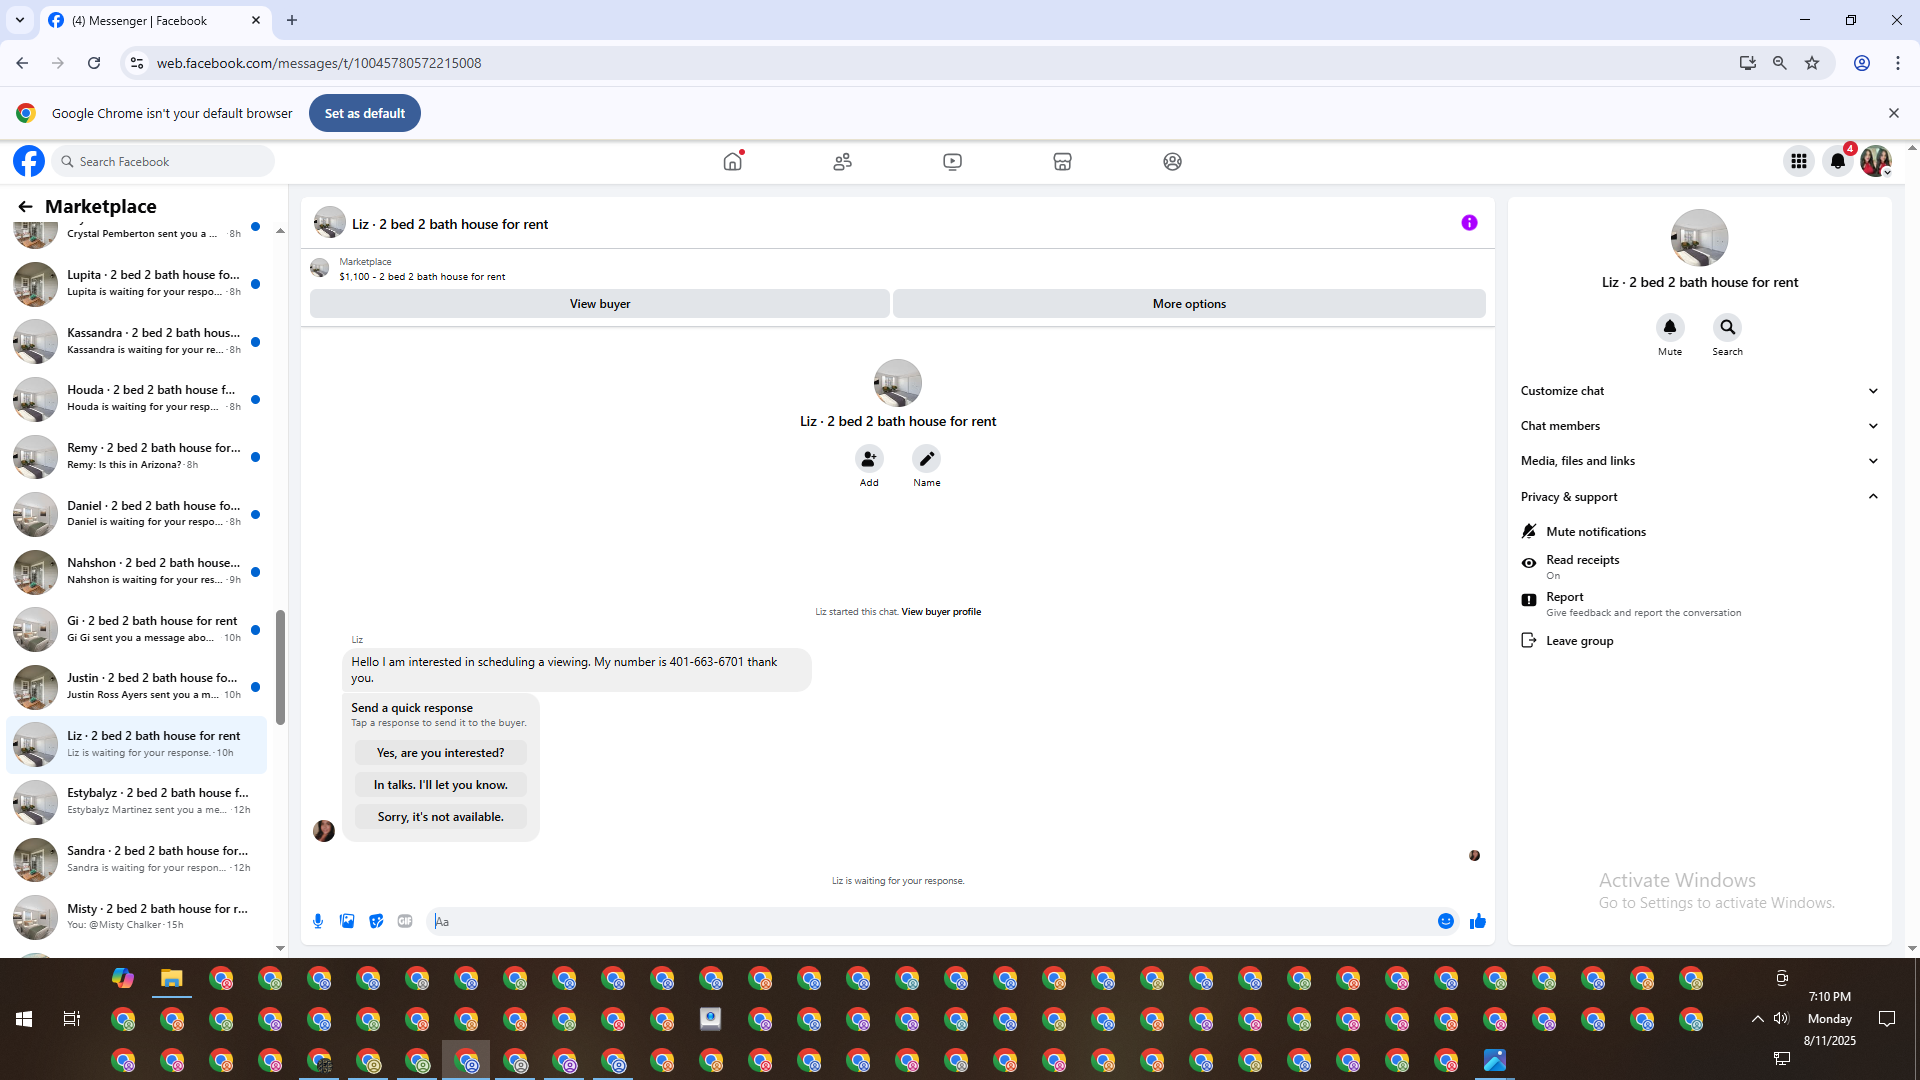Image resolution: width=1920 pixels, height=1080 pixels.
Task: Click the Add people icon in chat
Action: 869,459
